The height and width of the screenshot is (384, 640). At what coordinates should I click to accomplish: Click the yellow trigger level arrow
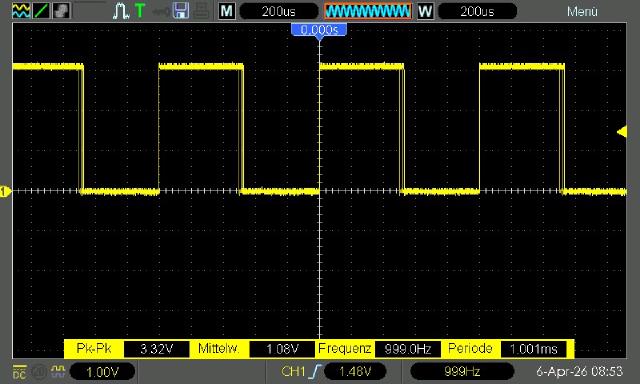[622, 132]
